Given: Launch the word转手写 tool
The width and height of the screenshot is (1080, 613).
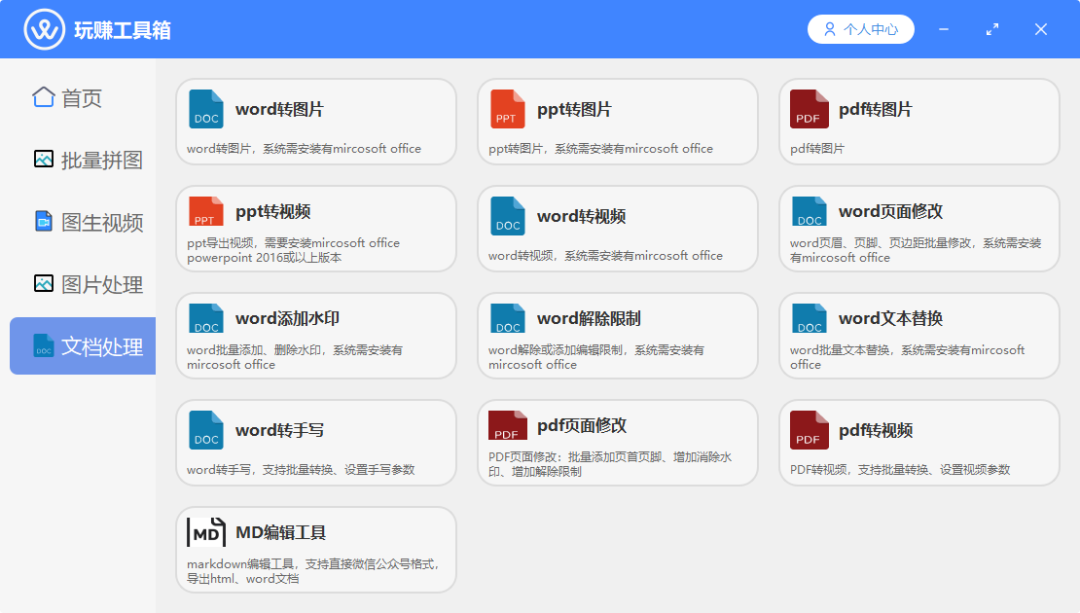Looking at the screenshot, I should tap(317, 441).
